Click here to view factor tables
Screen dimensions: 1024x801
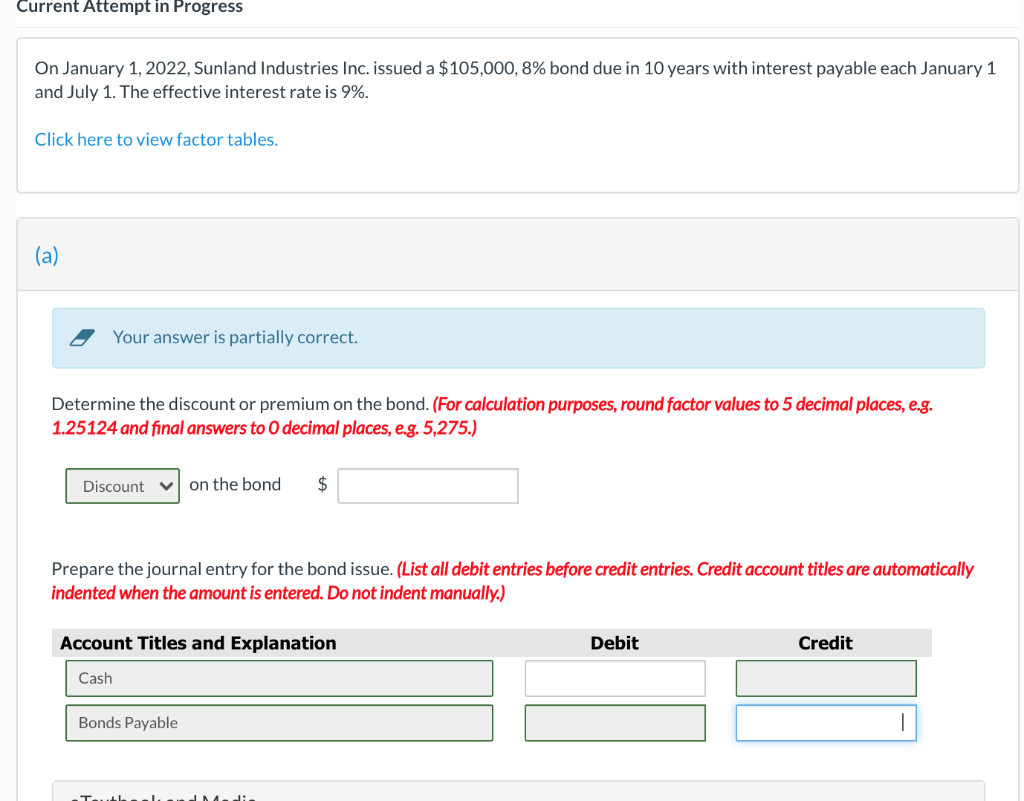(156, 139)
